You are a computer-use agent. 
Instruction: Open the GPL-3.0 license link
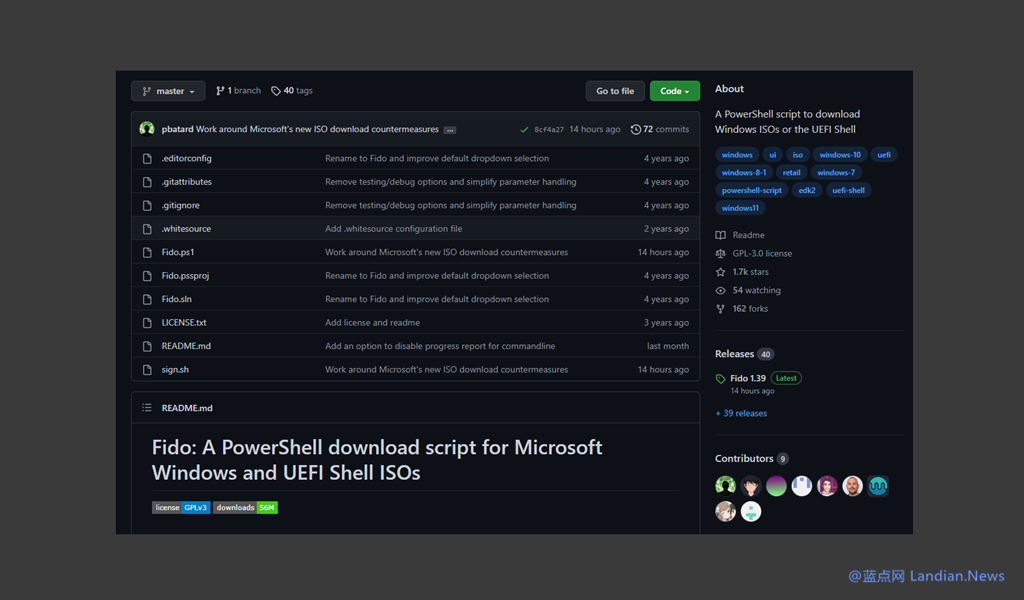pos(761,254)
